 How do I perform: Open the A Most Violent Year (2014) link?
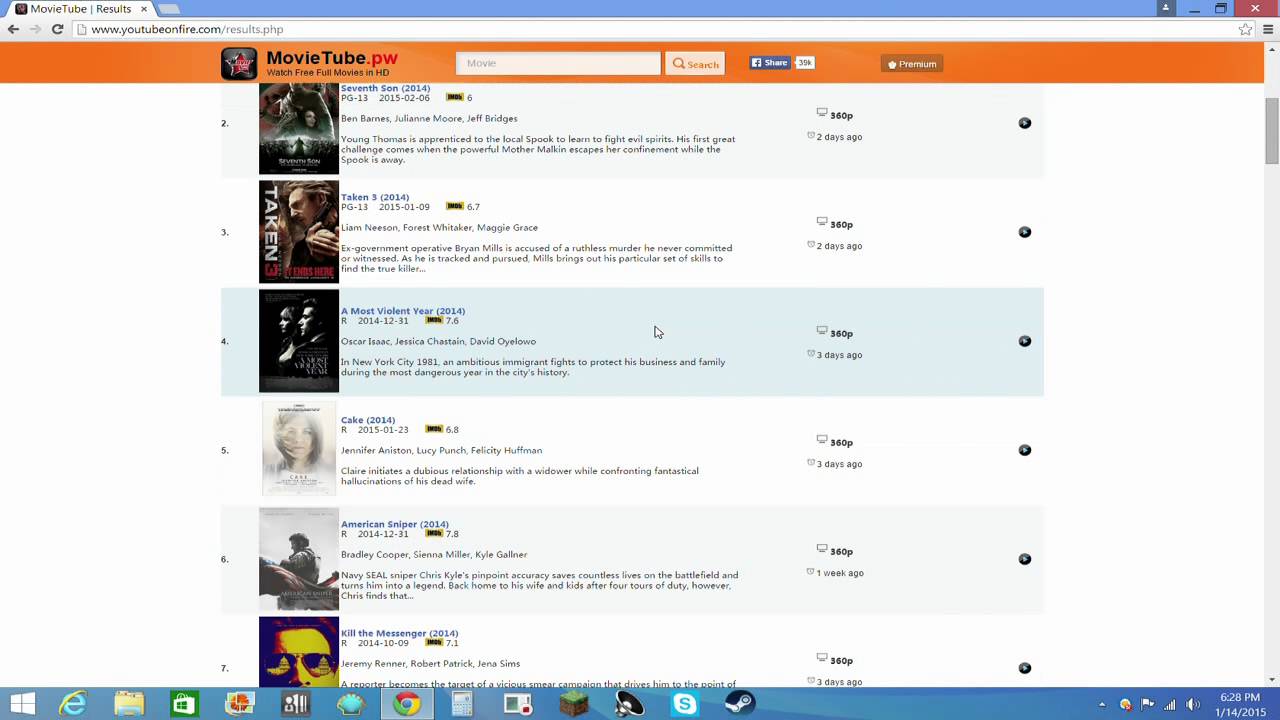(x=403, y=311)
